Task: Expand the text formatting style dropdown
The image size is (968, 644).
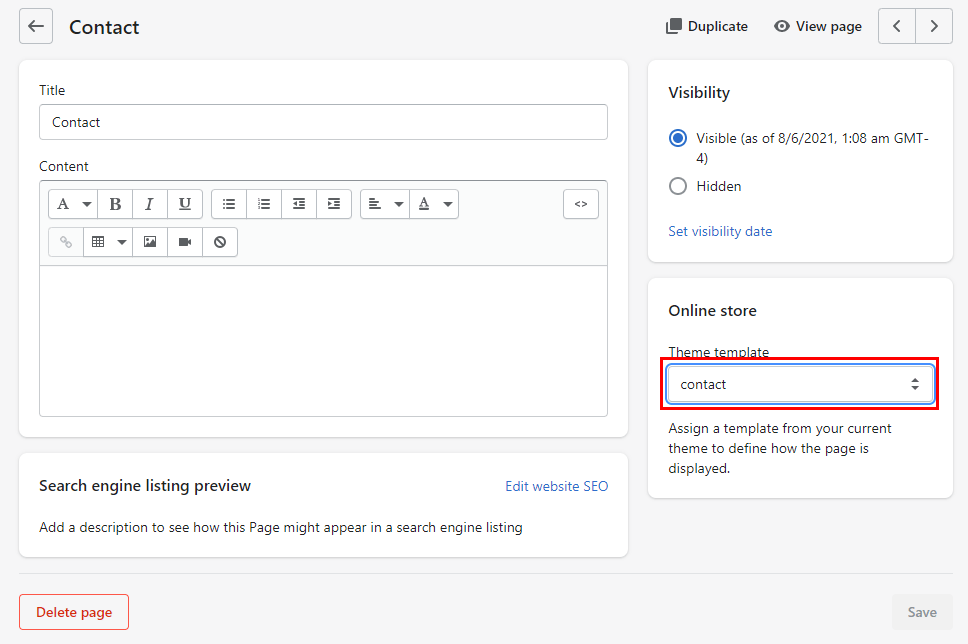Action: [73, 204]
